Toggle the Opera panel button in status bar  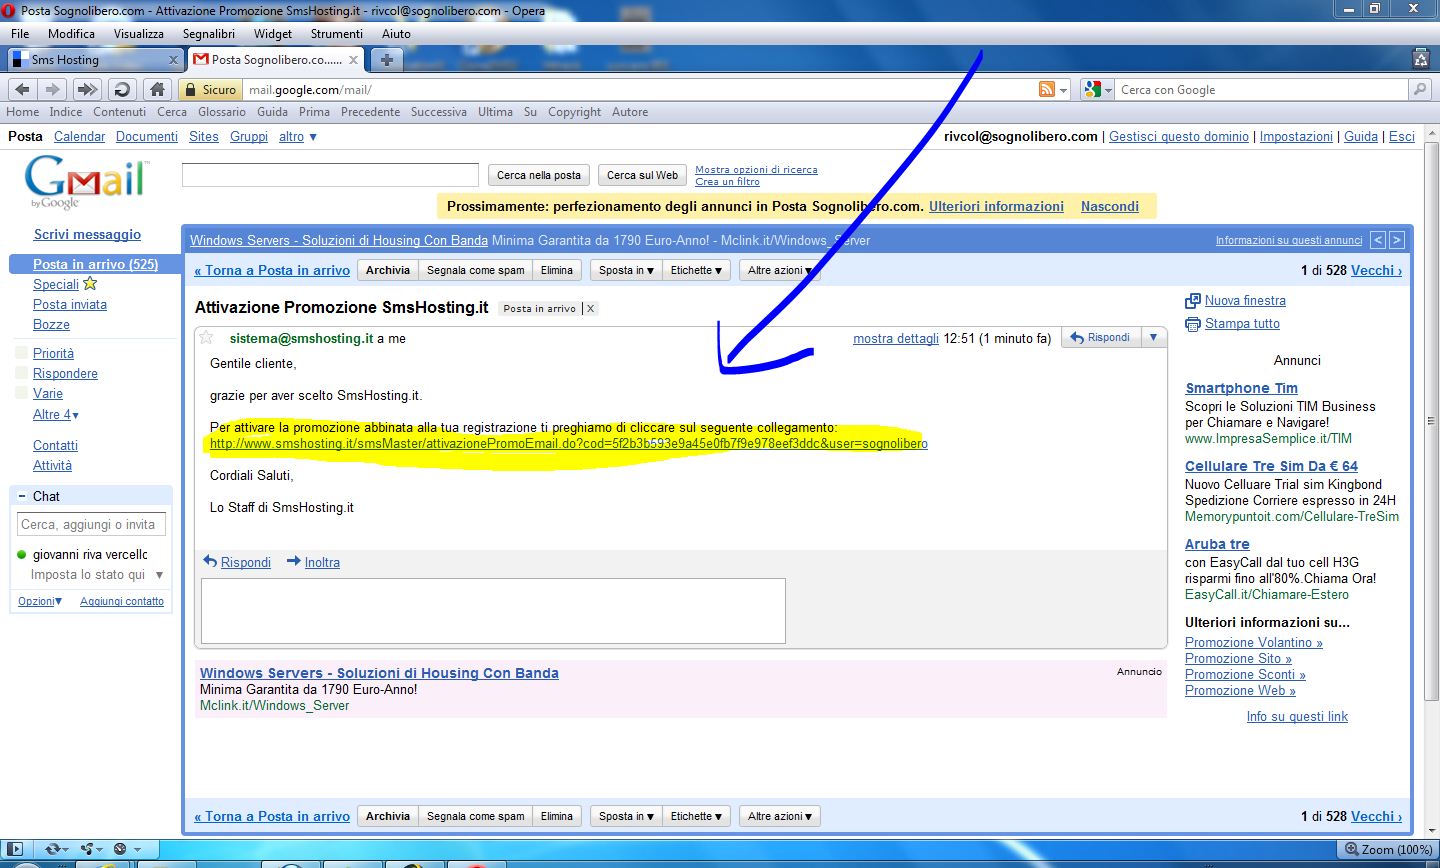click(14, 849)
